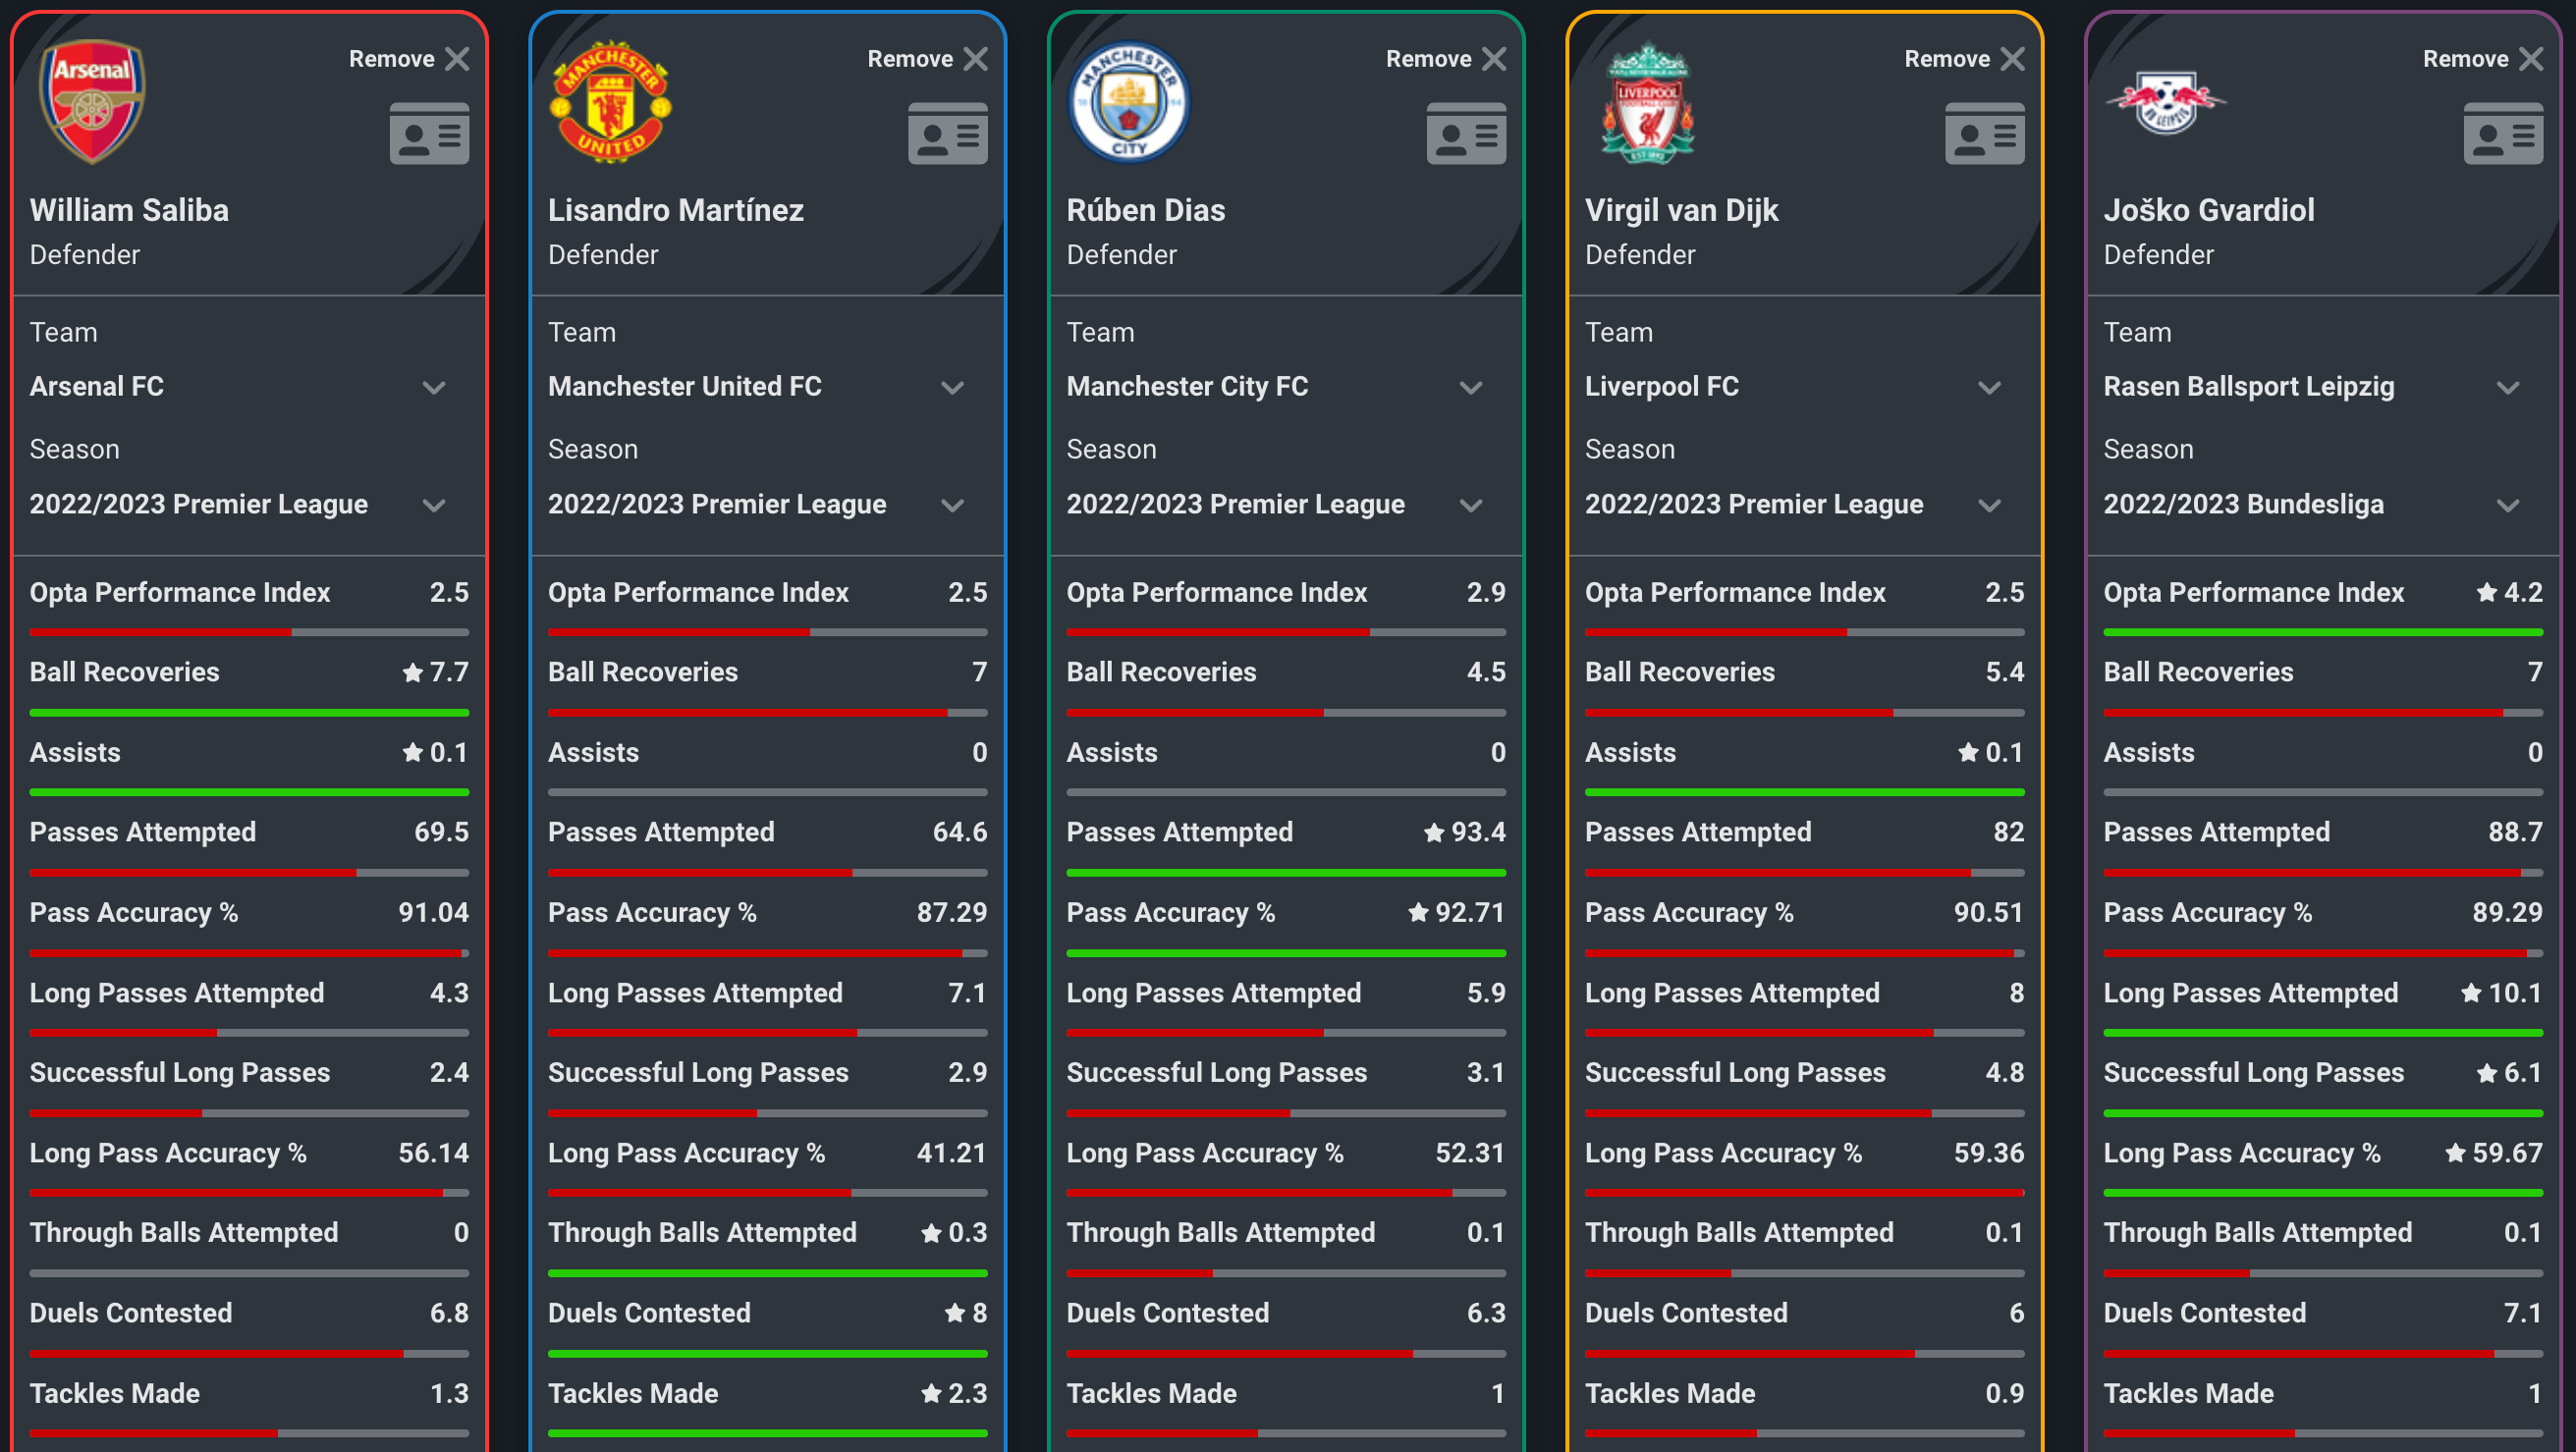This screenshot has width=2576, height=1452.
Task: Click the RB Leipzig crest on Gvardiol's card
Action: [x=2166, y=102]
